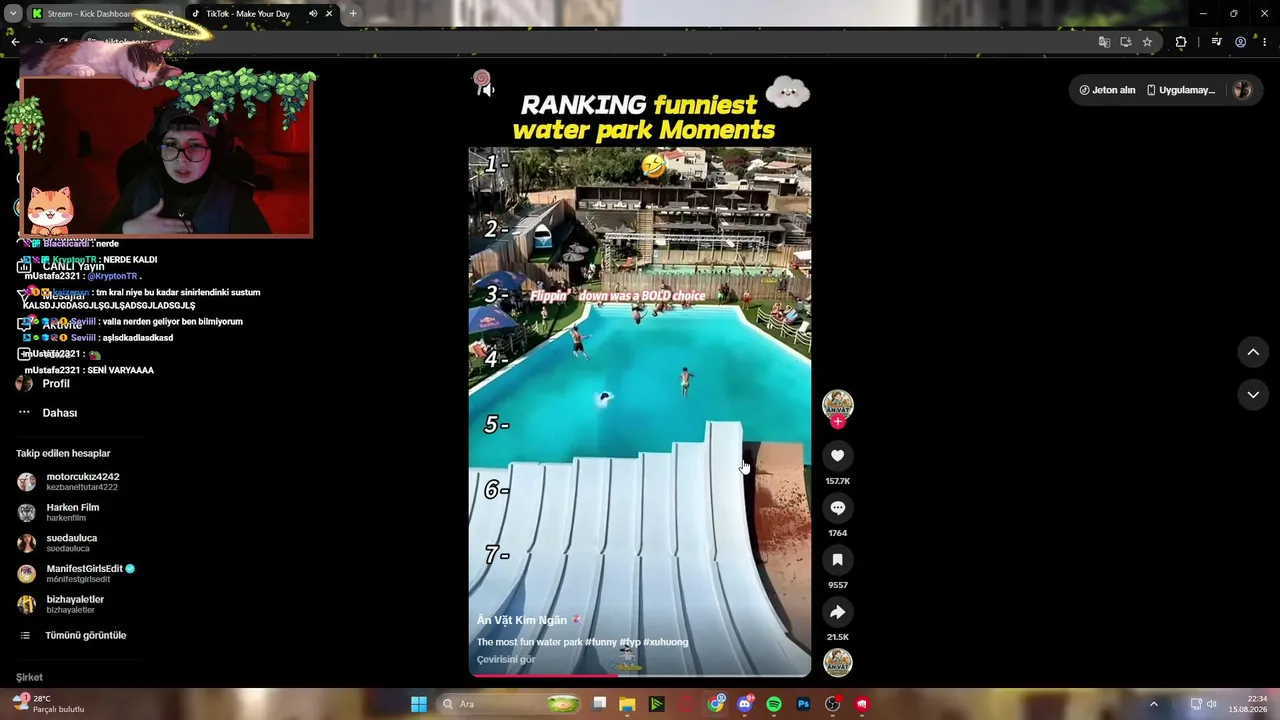Open the #xuhuong hashtag
The height and width of the screenshot is (720, 1280).
pyautogui.click(x=665, y=642)
